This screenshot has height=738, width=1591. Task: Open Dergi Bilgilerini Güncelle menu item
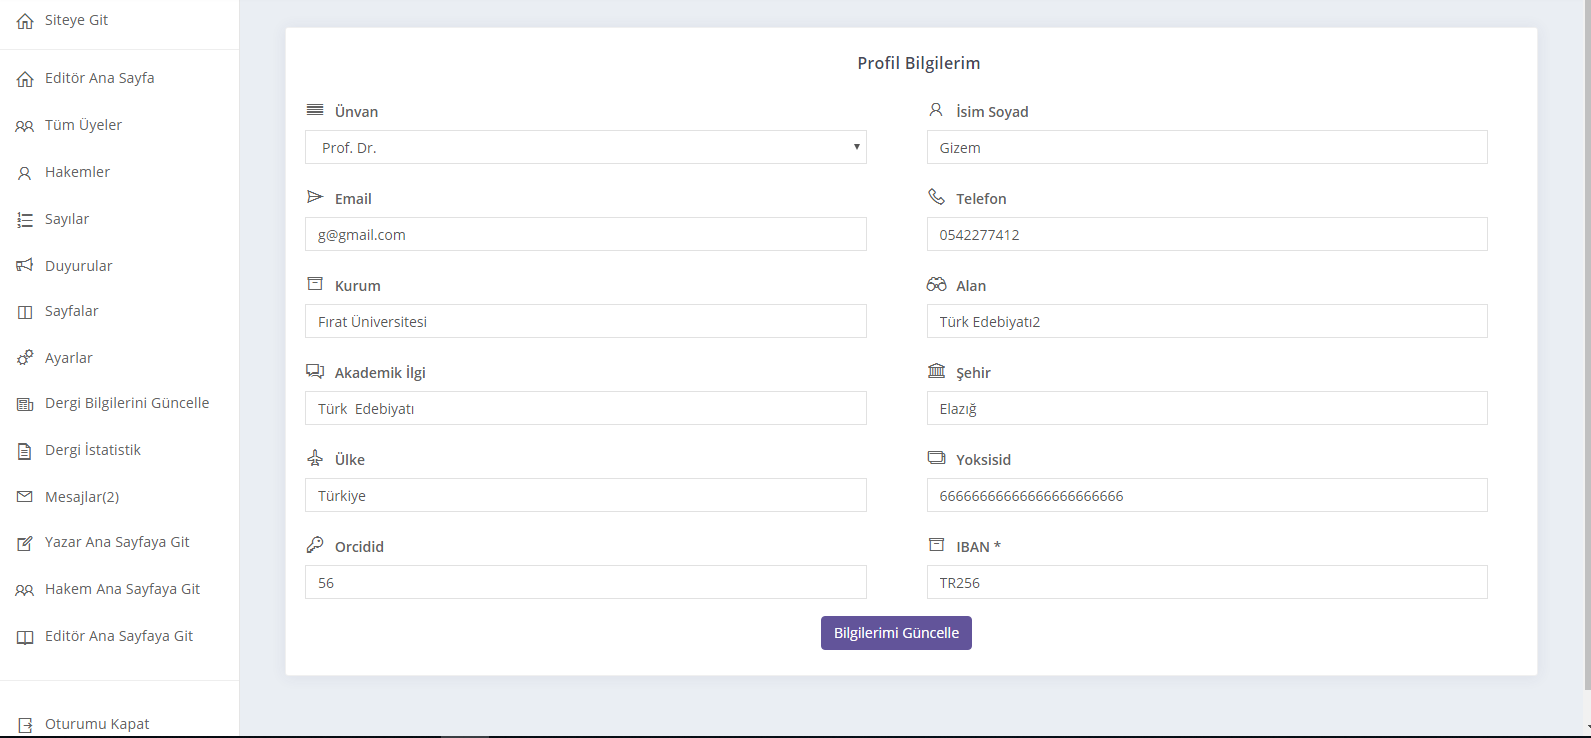[127, 403]
